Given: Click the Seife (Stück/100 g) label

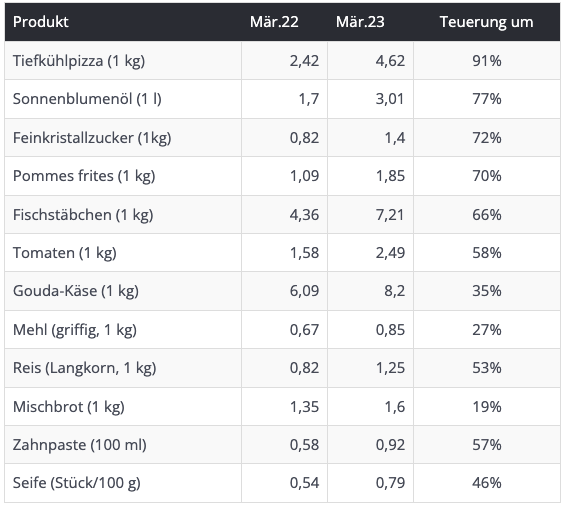Looking at the screenshot, I should click(x=77, y=483).
